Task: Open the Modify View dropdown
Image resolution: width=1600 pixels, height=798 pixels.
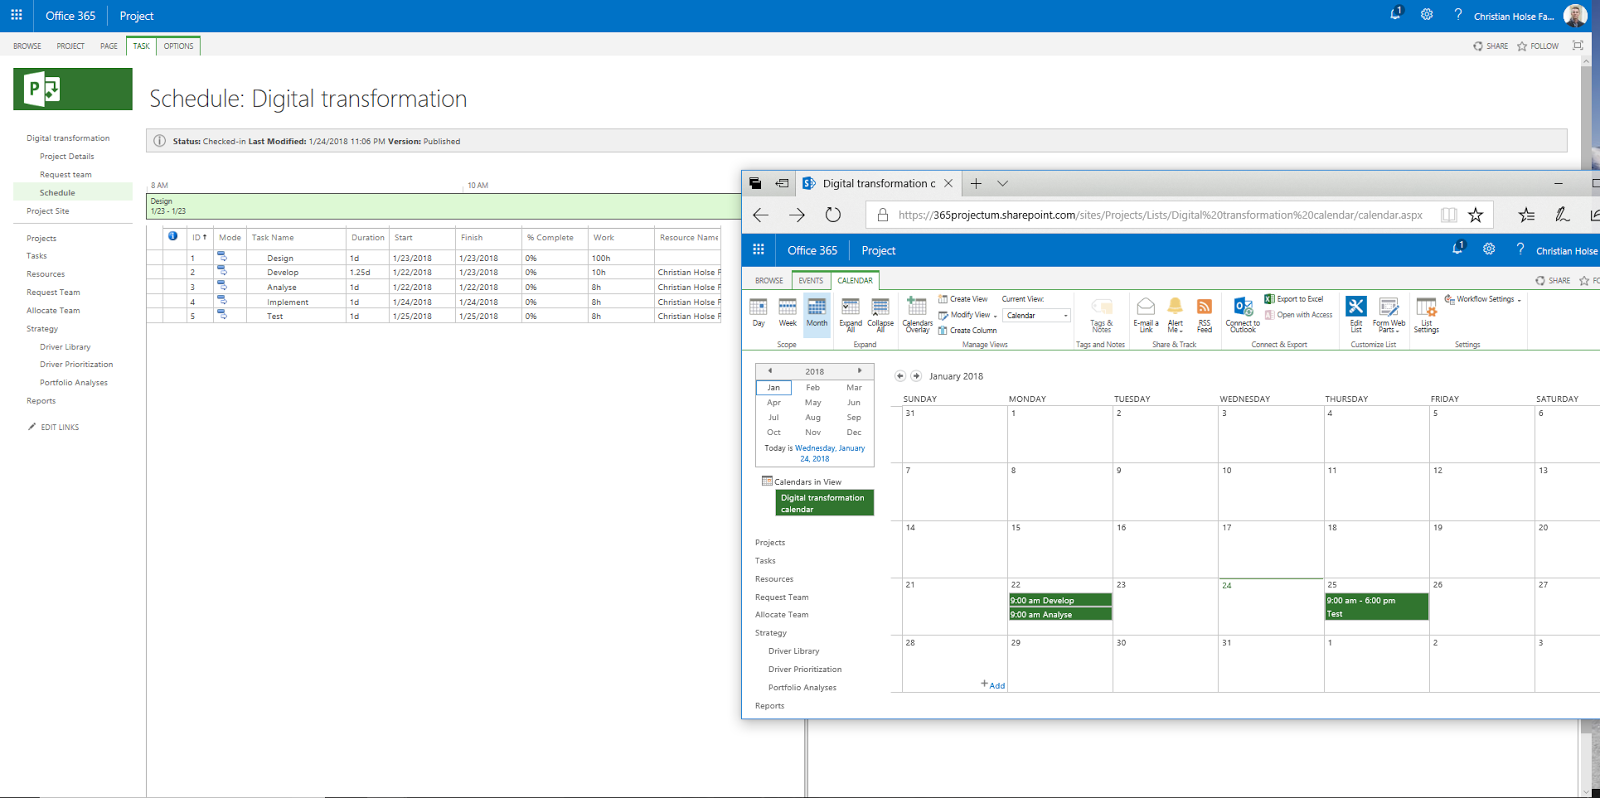Action: [967, 315]
